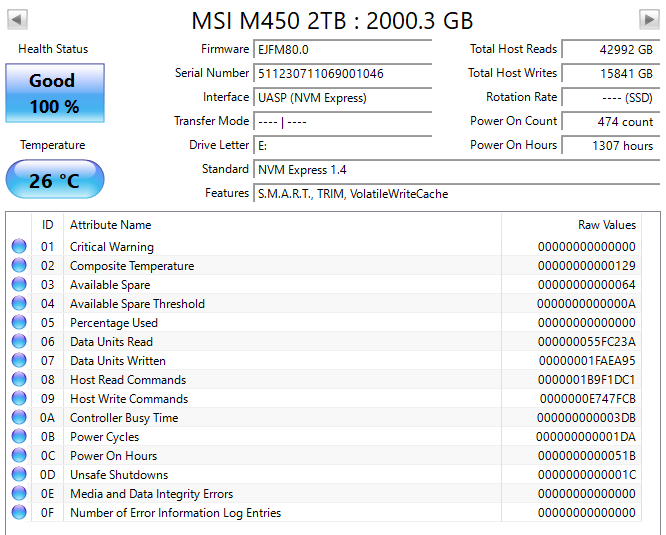Click the previous disk left arrow

point(18,20)
